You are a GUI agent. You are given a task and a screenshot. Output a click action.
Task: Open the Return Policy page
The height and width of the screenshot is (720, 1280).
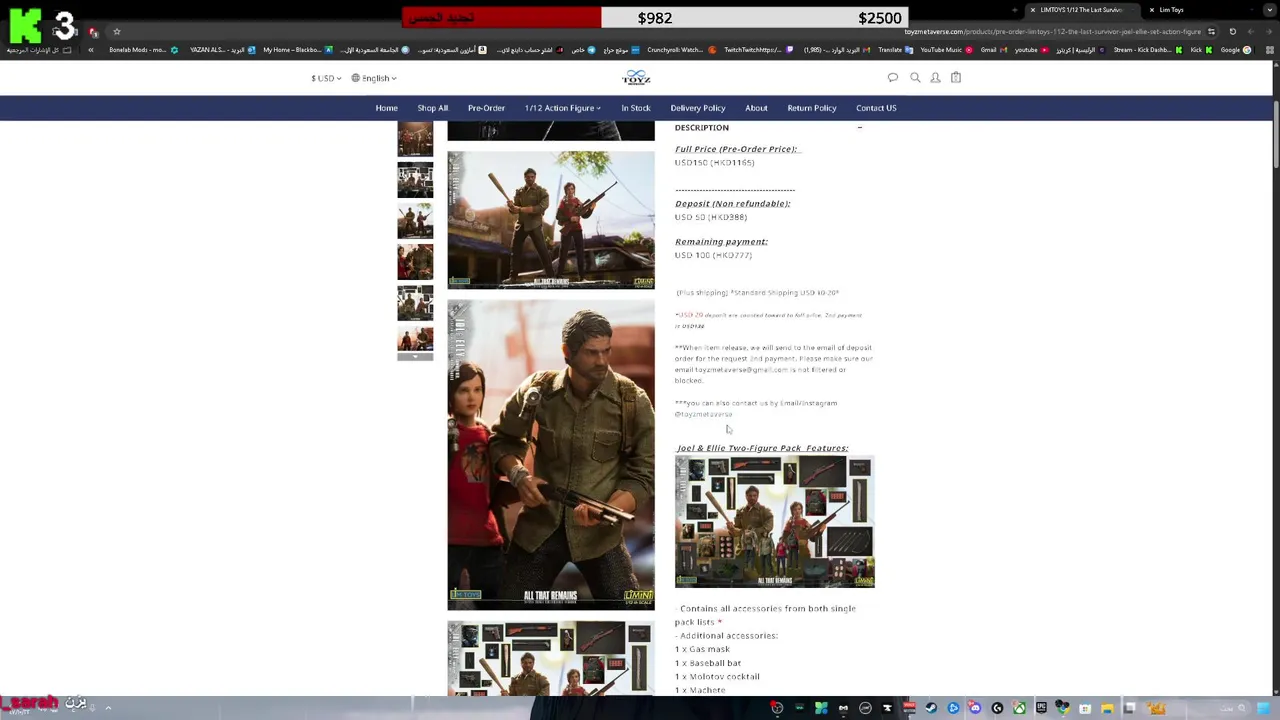click(x=811, y=108)
